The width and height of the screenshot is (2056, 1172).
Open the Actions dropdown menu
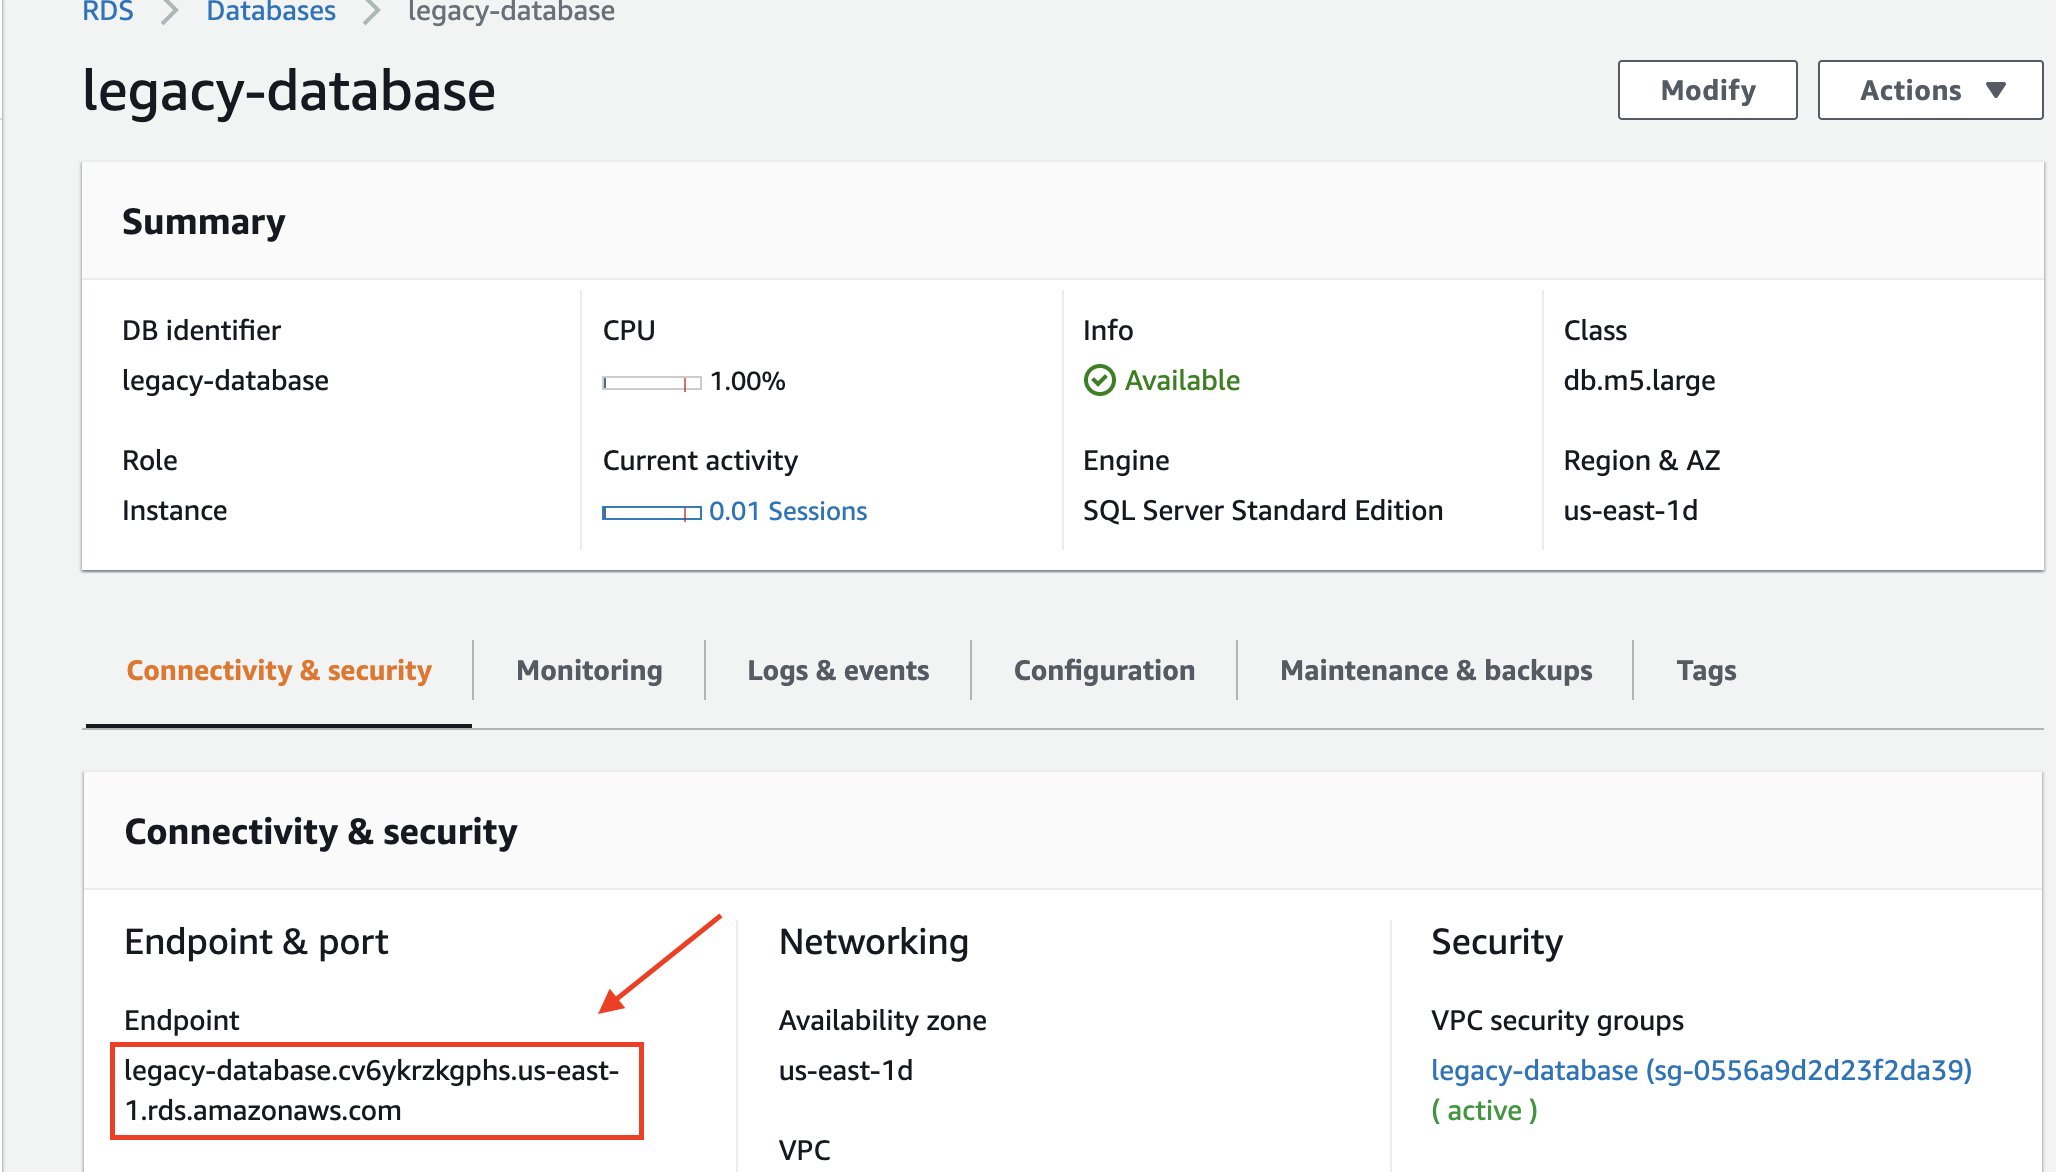(x=1930, y=90)
